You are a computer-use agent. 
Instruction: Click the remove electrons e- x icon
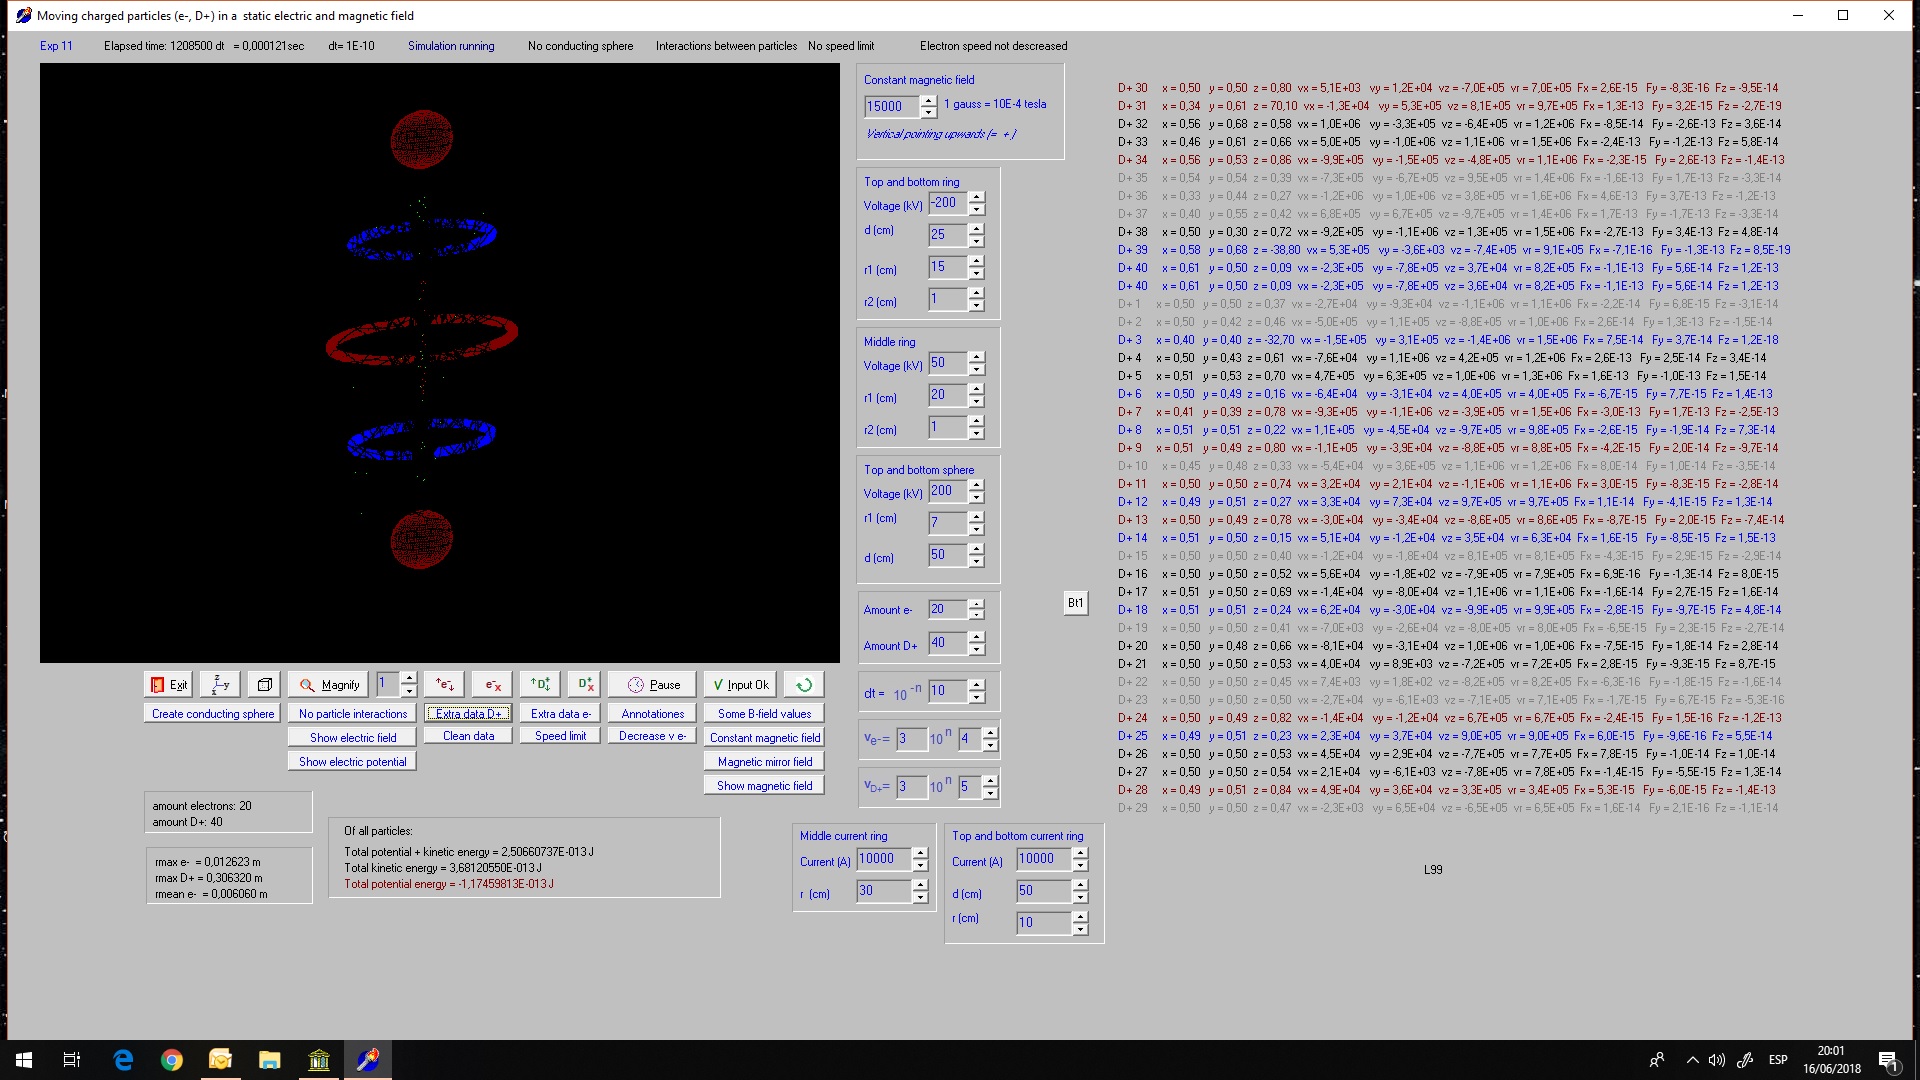pos(492,685)
